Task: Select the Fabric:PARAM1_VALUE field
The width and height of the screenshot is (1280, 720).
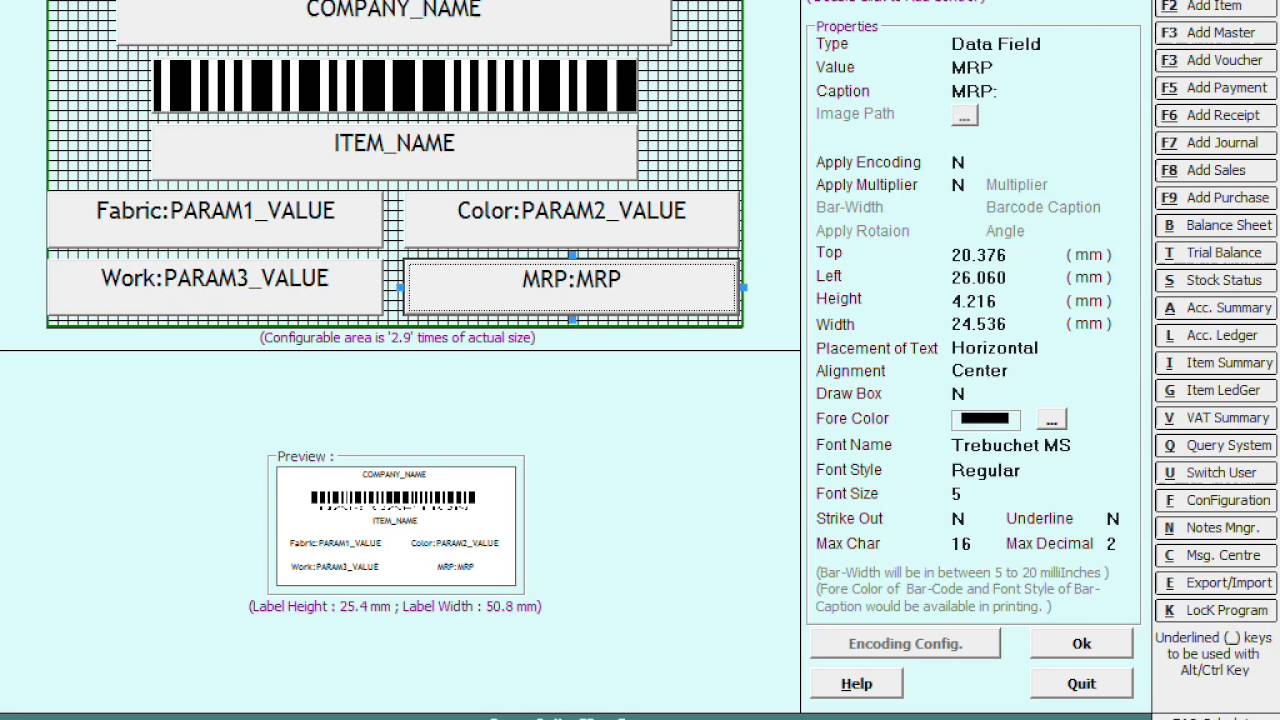Action: (x=215, y=218)
